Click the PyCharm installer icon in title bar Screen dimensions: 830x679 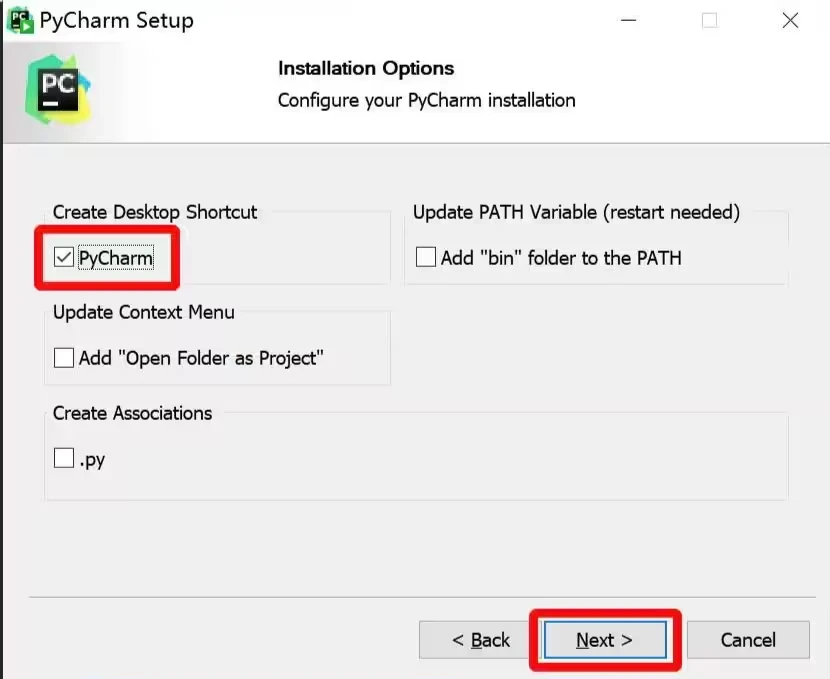click(x=20, y=20)
